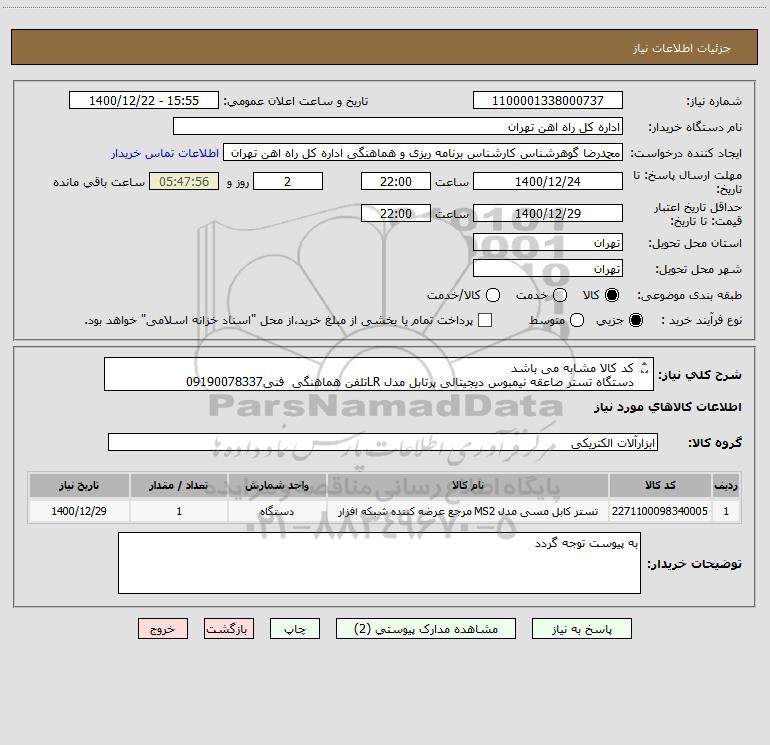Click the need number field 1100001338000737
This screenshot has width=770, height=745.
(x=548, y=100)
